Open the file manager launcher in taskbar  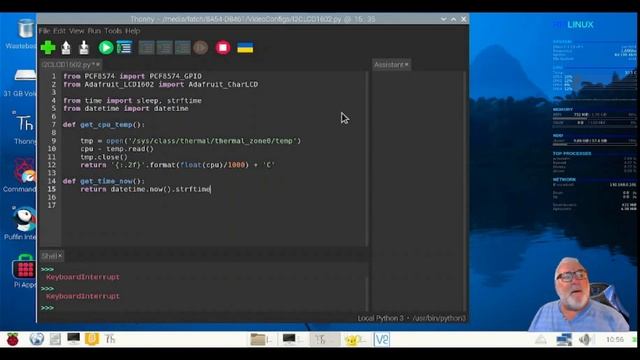click(55, 339)
